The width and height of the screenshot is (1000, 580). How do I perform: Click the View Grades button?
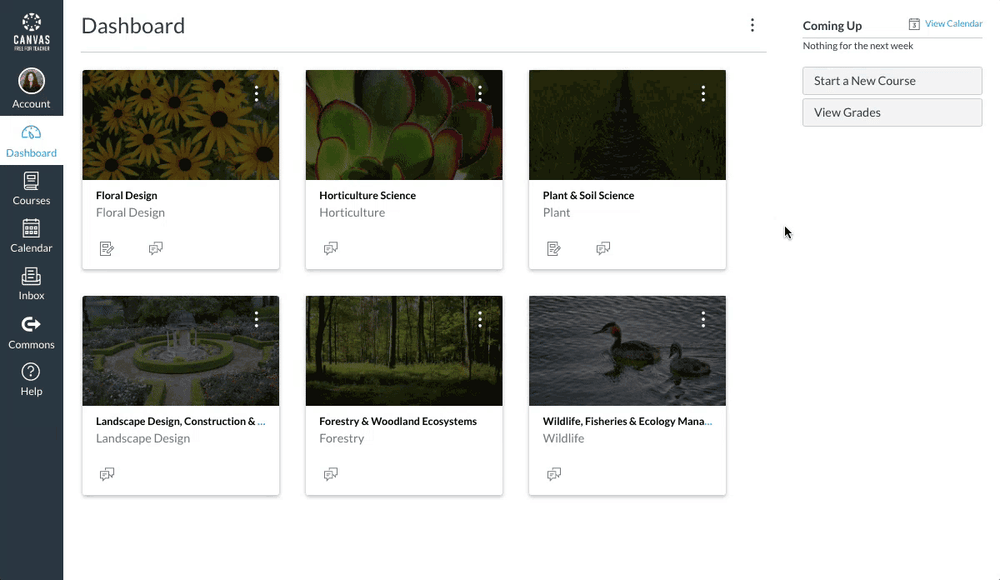tap(891, 112)
